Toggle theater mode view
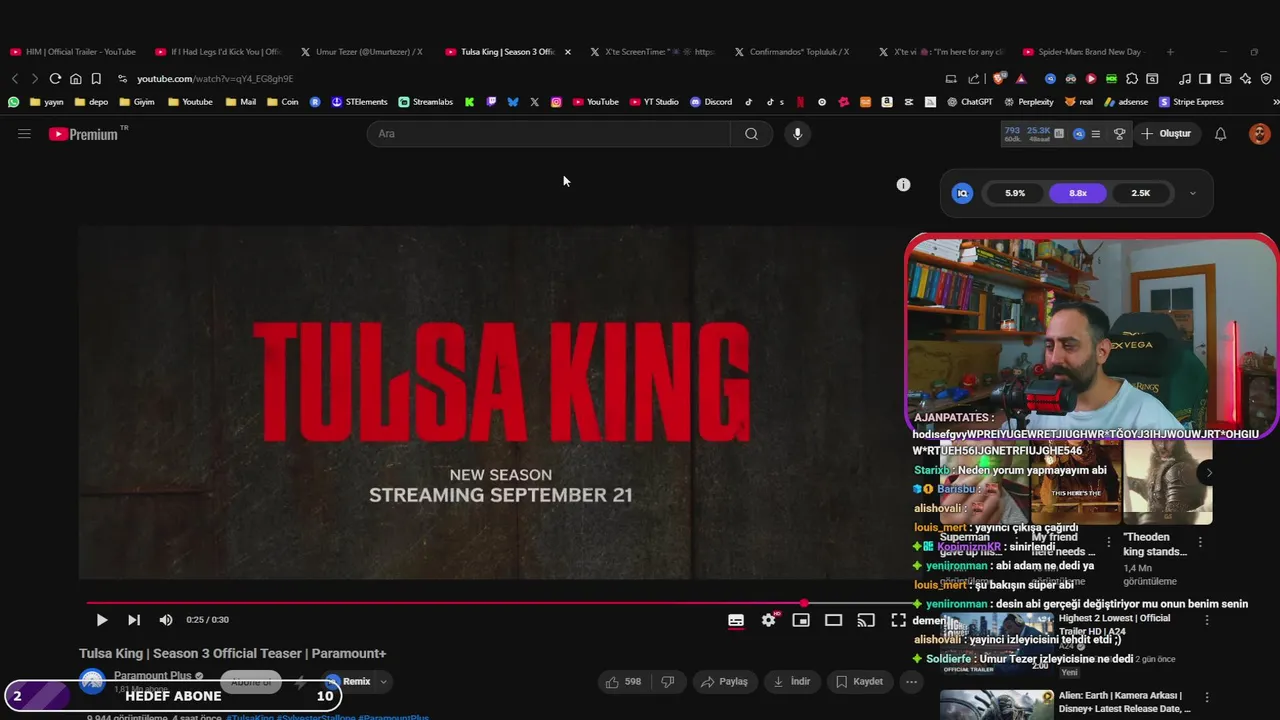 pos(833,620)
